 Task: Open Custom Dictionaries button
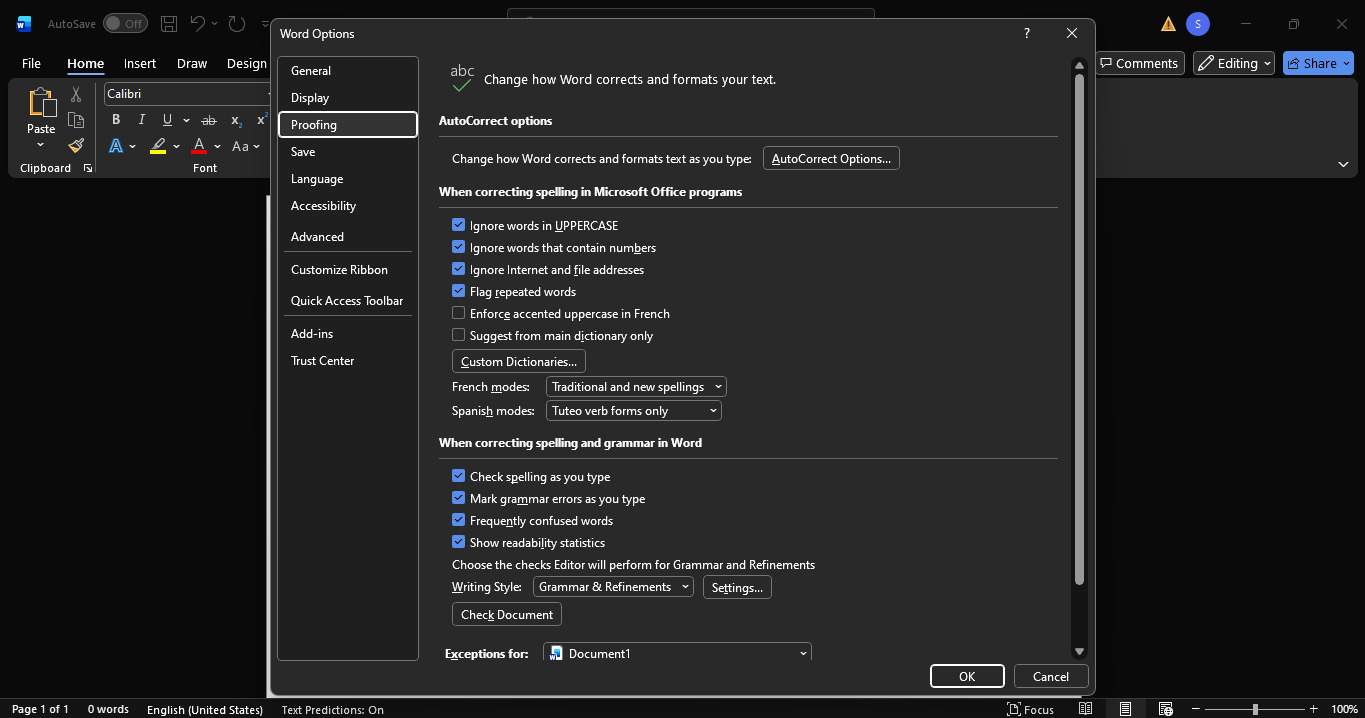518,362
